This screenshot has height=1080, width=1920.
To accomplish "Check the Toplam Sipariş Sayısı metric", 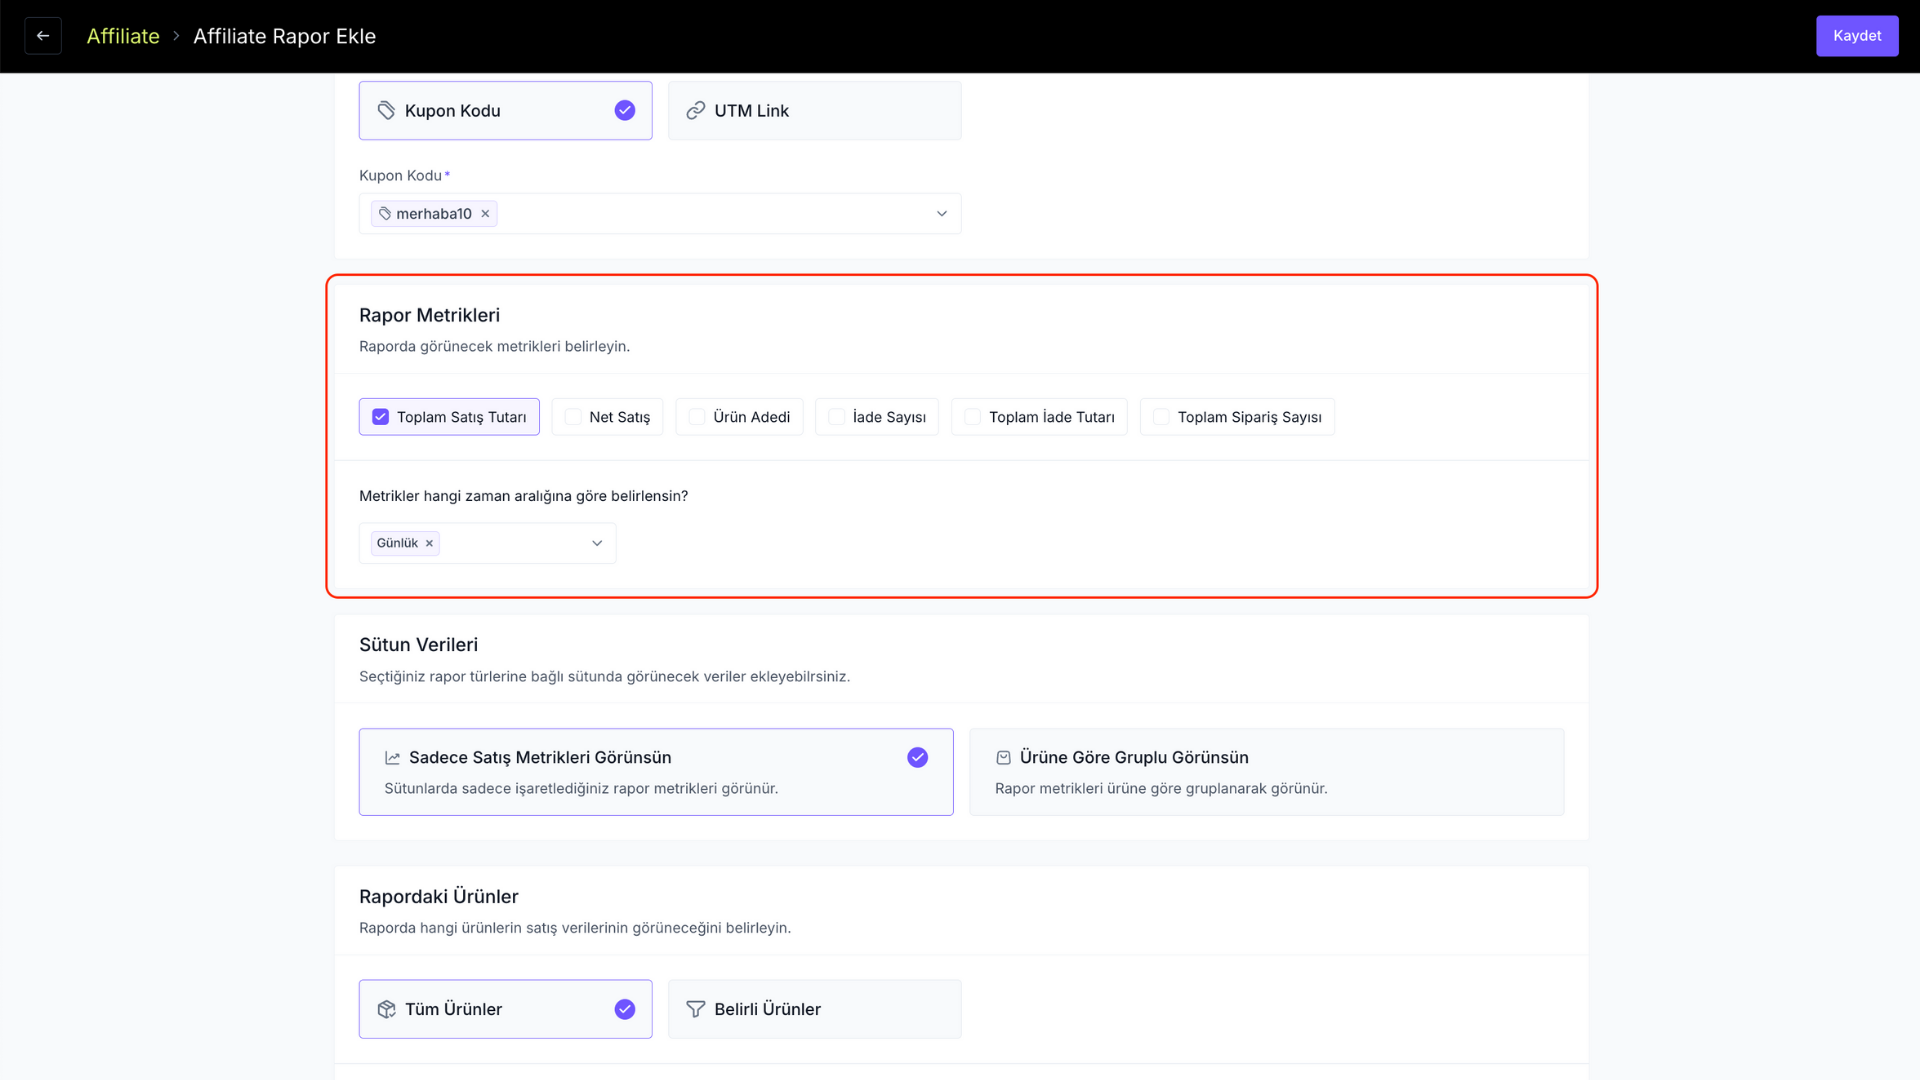I will [x=1161, y=417].
